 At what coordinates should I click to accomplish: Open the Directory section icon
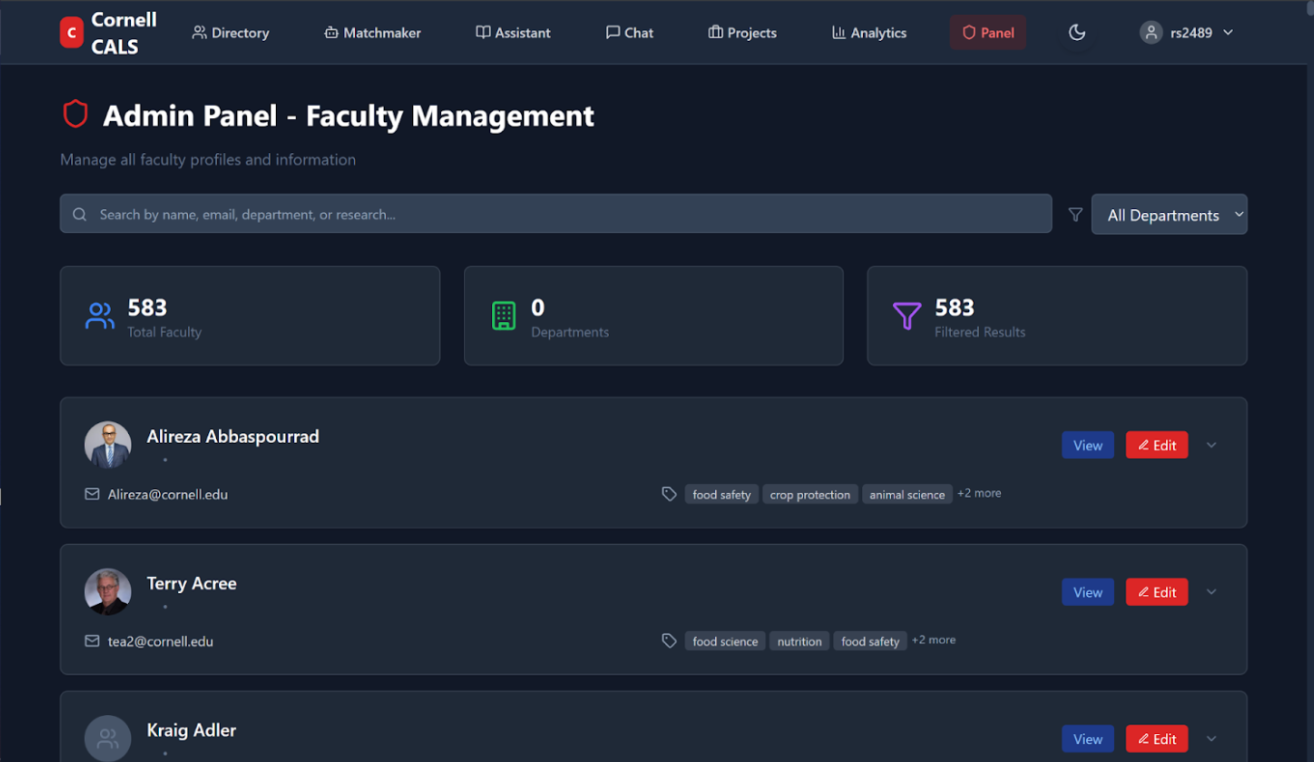click(197, 32)
